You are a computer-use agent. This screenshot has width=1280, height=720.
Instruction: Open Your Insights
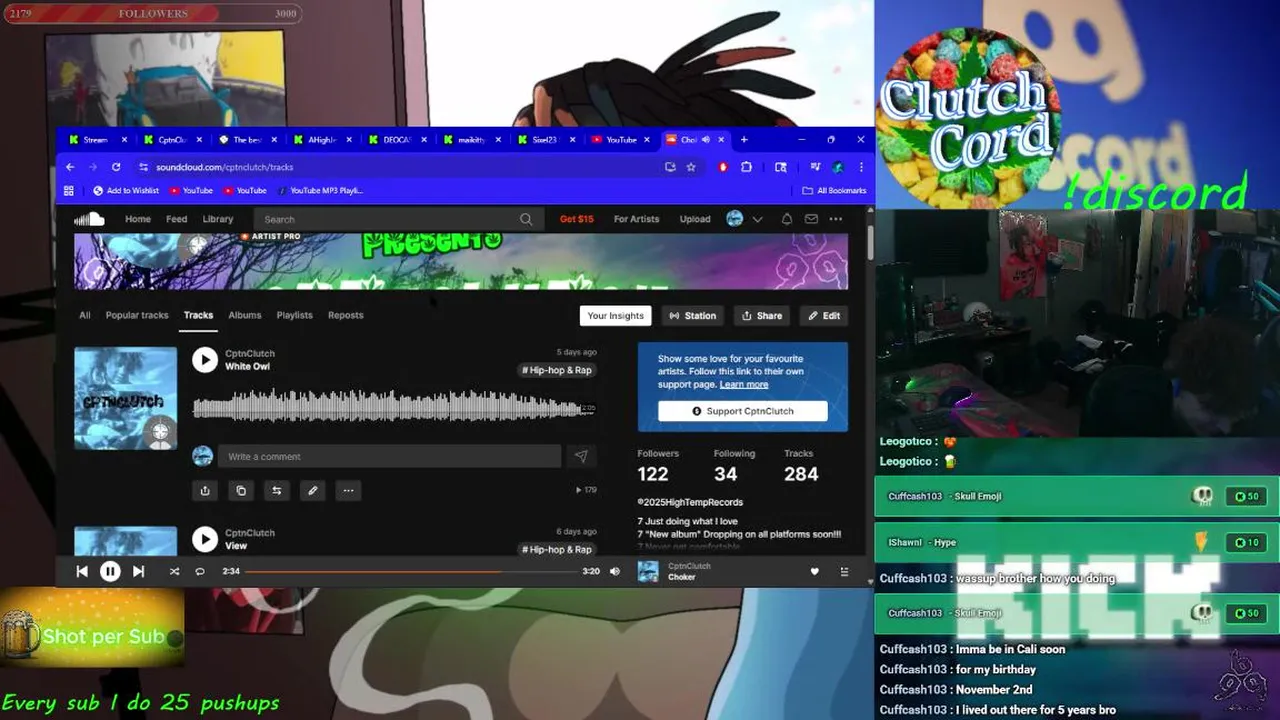click(x=616, y=315)
